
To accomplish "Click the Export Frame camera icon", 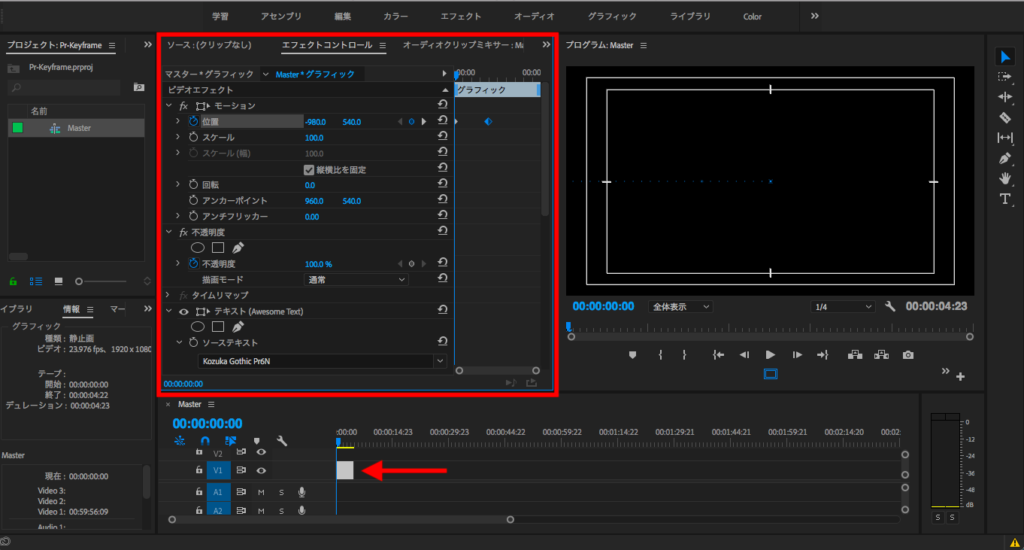I will tap(908, 355).
